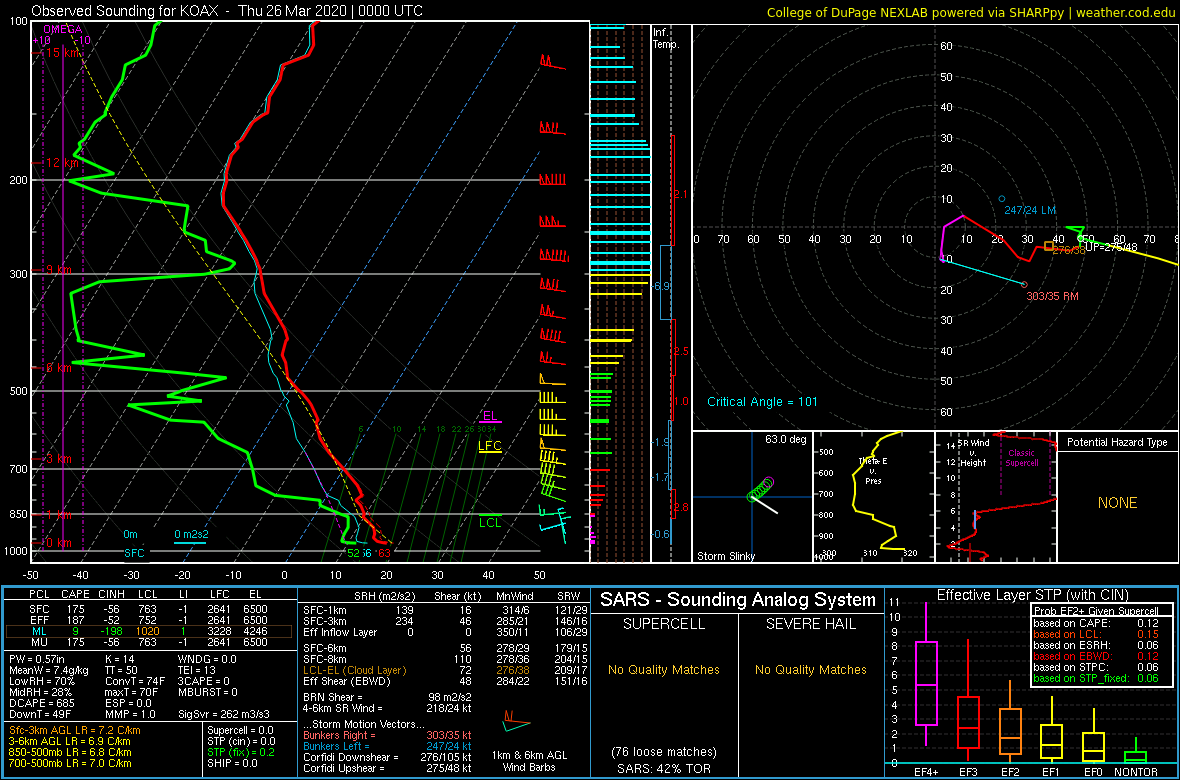Click the green LCL label on skew-T
This screenshot has height=780, width=1180.
tap(491, 523)
